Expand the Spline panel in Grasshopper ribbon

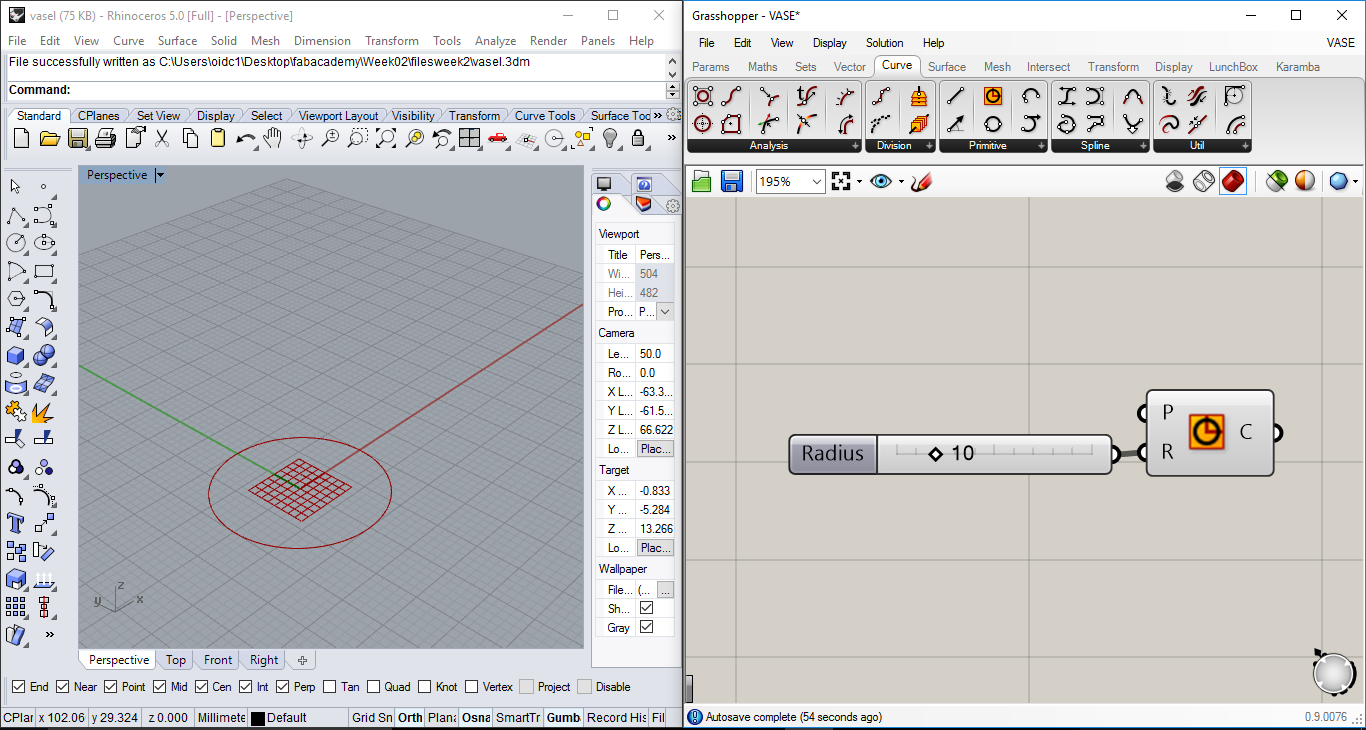click(1143, 146)
